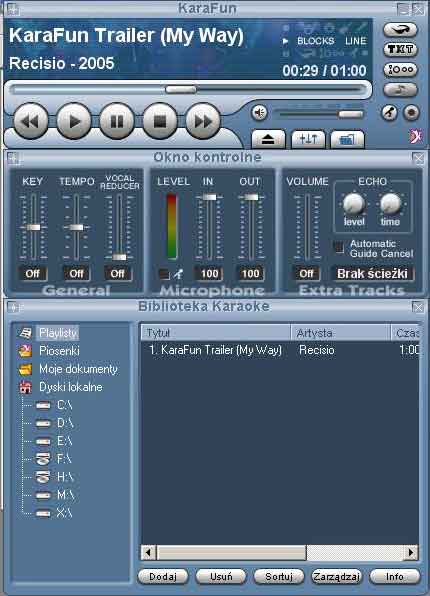Click the Info button
The image size is (430, 596).
[395, 577]
